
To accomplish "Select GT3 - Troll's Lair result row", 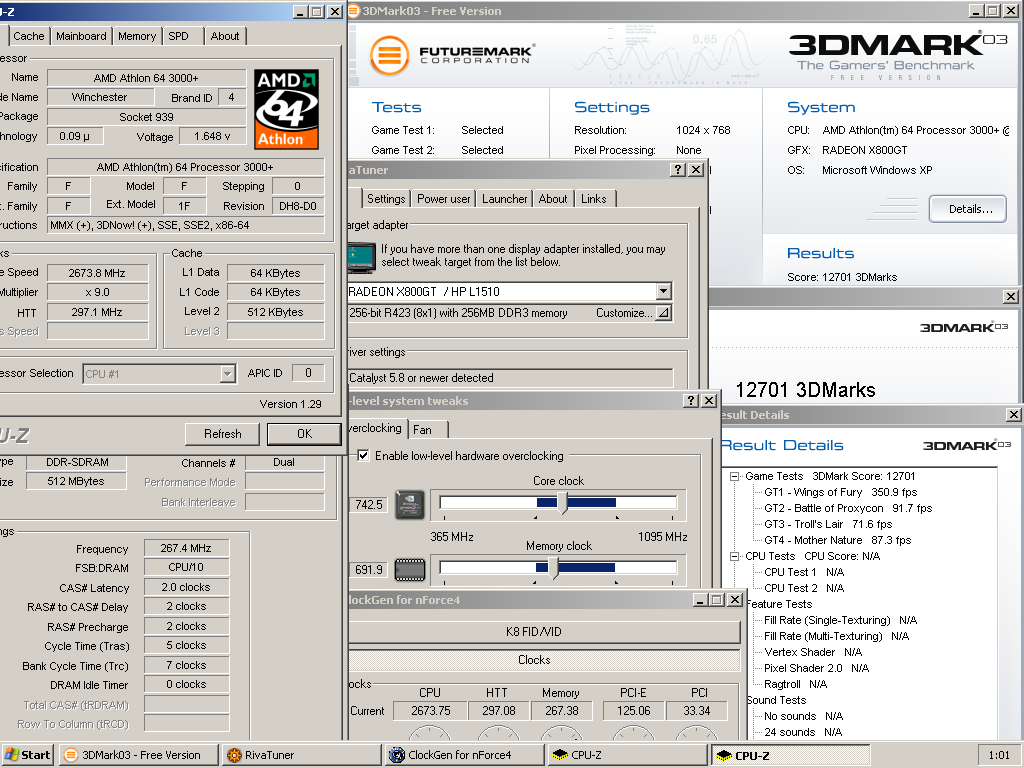I will pyautogui.click(x=828, y=524).
